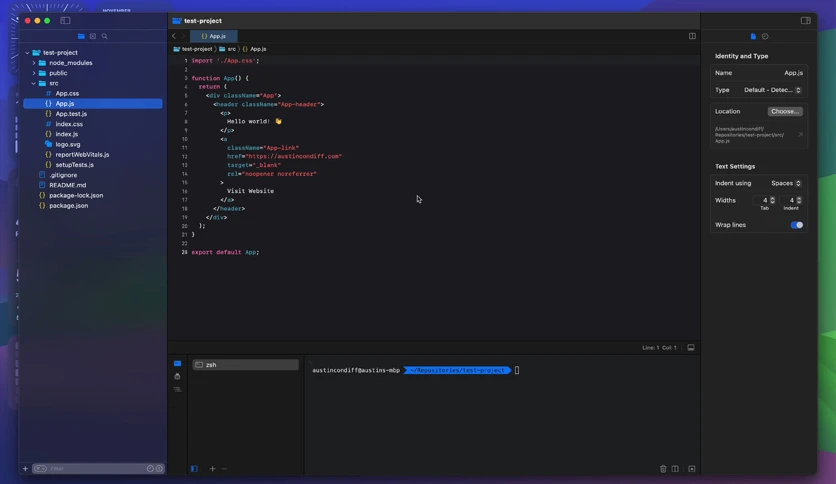836x484 pixels.
Task: Open App.css in the navigator
Action: click(67, 93)
